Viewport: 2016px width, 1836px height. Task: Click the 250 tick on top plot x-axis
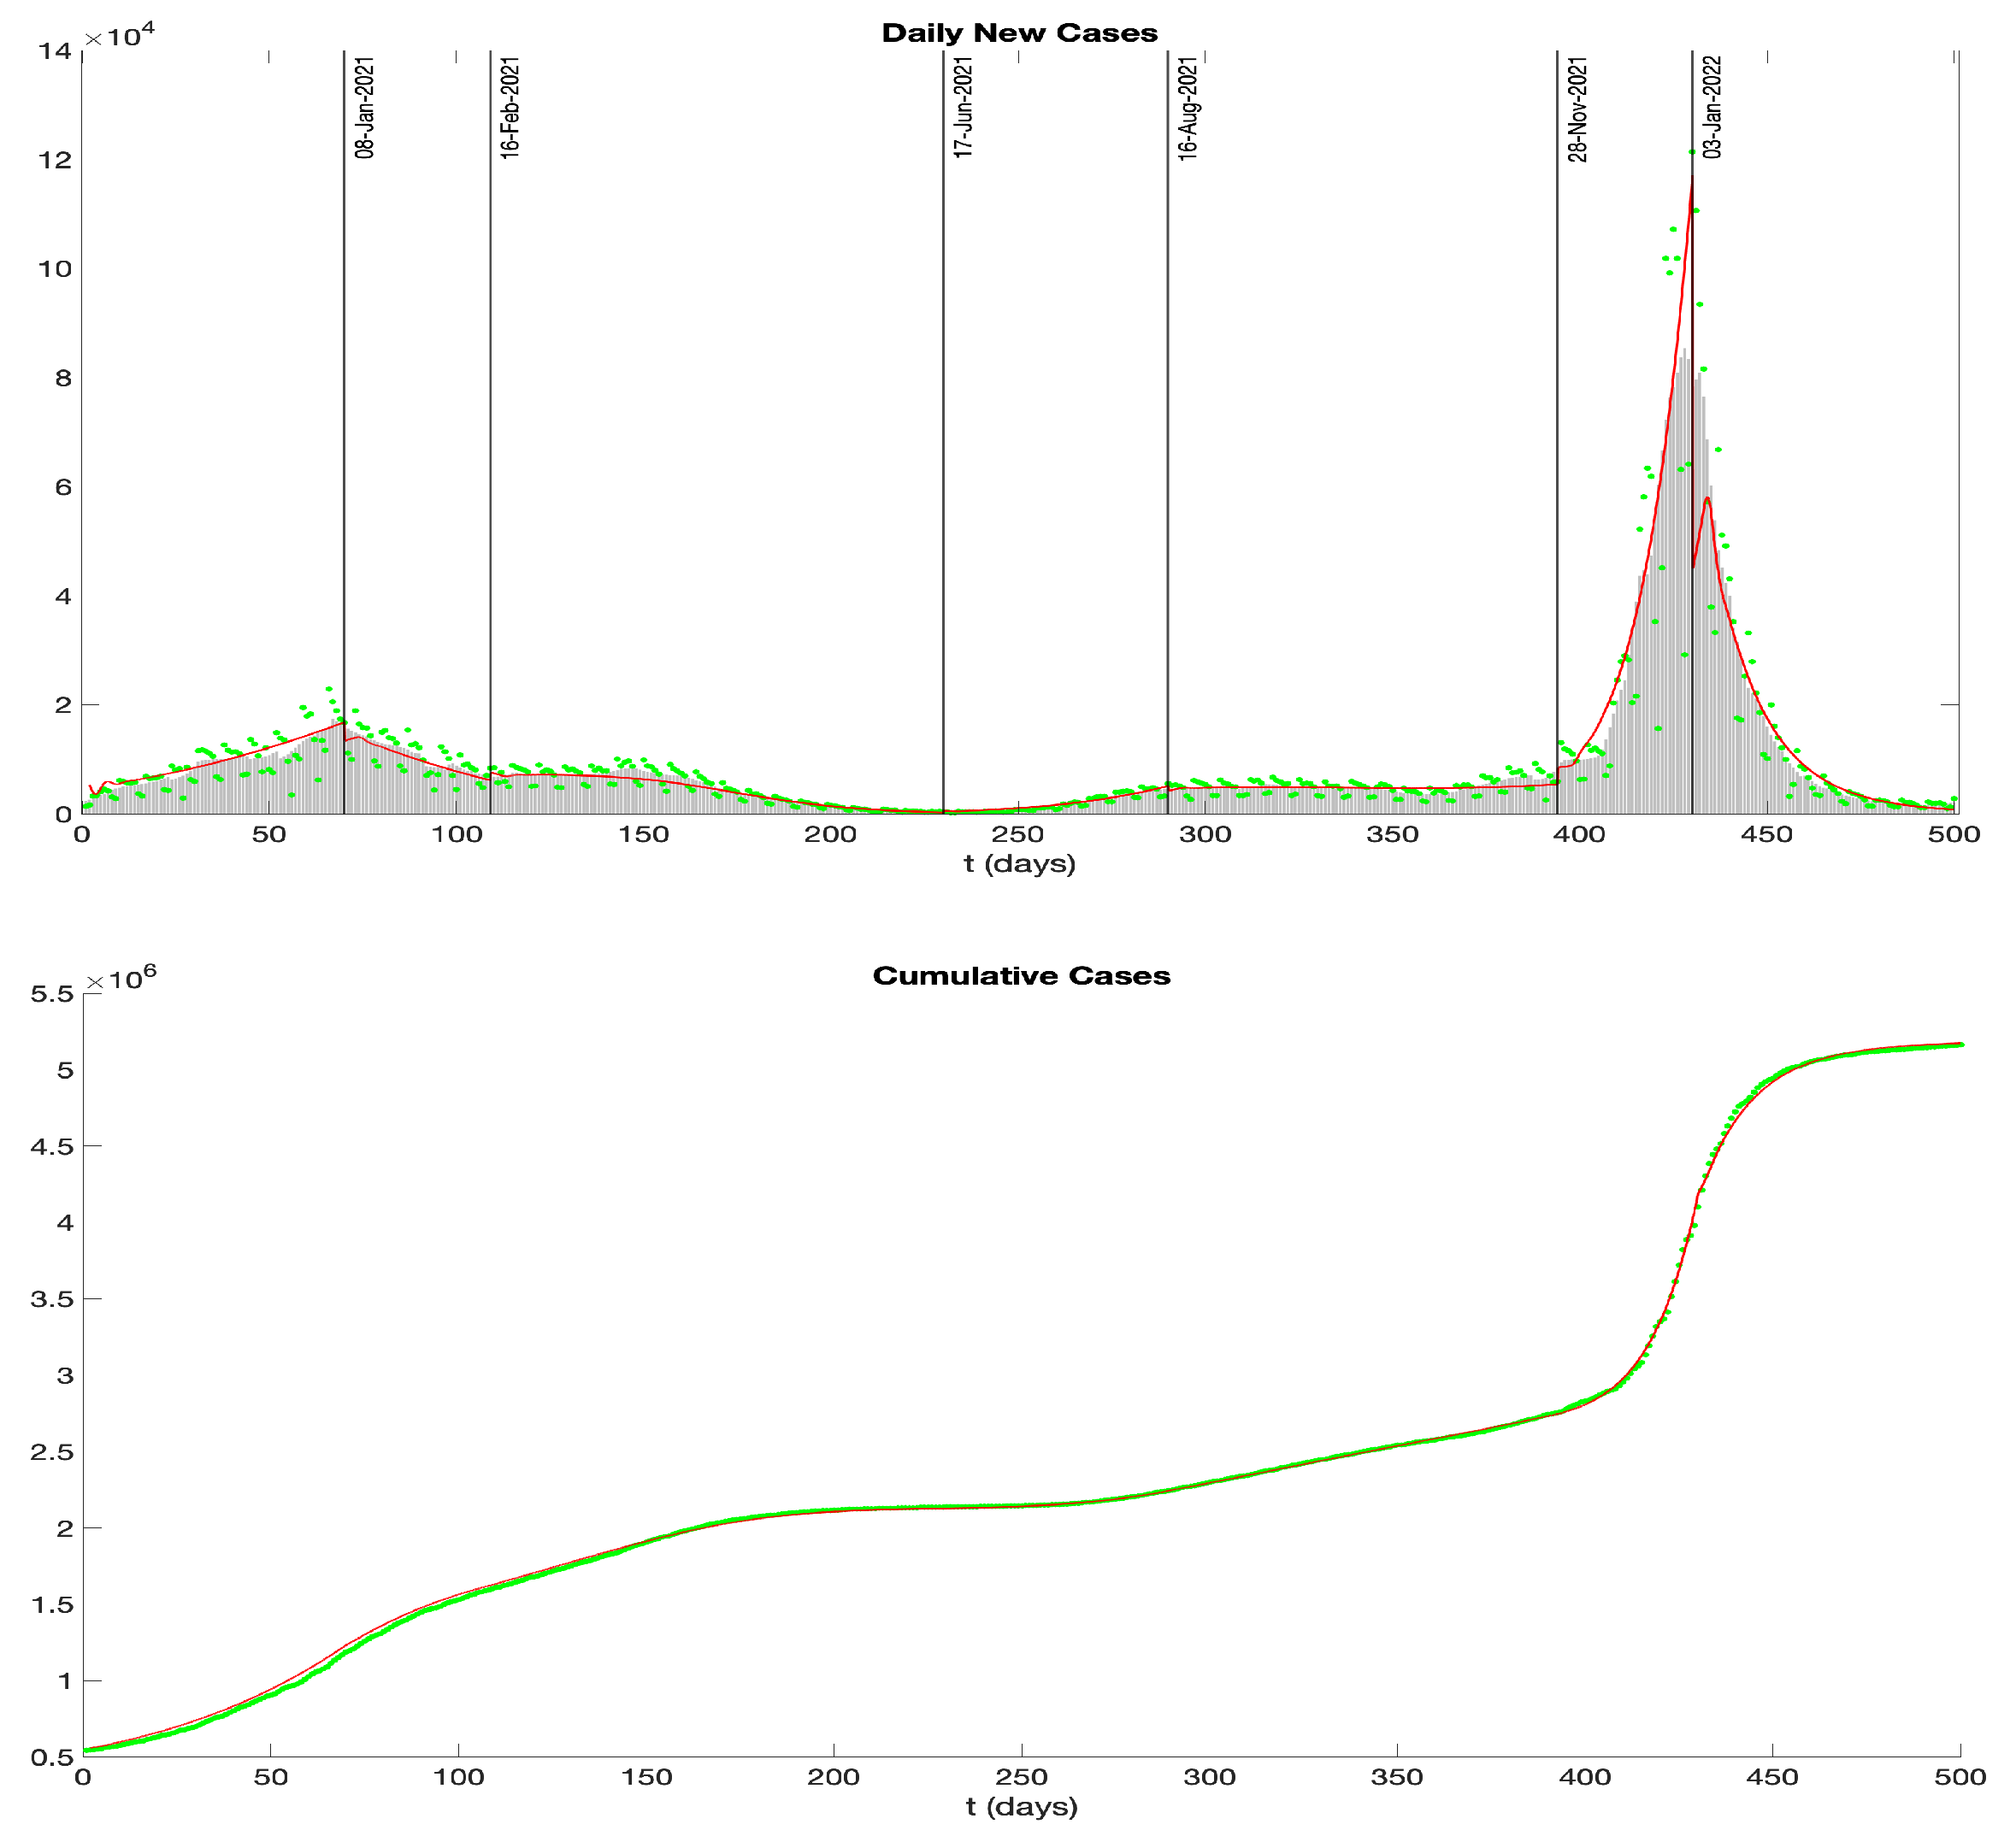tap(1018, 835)
